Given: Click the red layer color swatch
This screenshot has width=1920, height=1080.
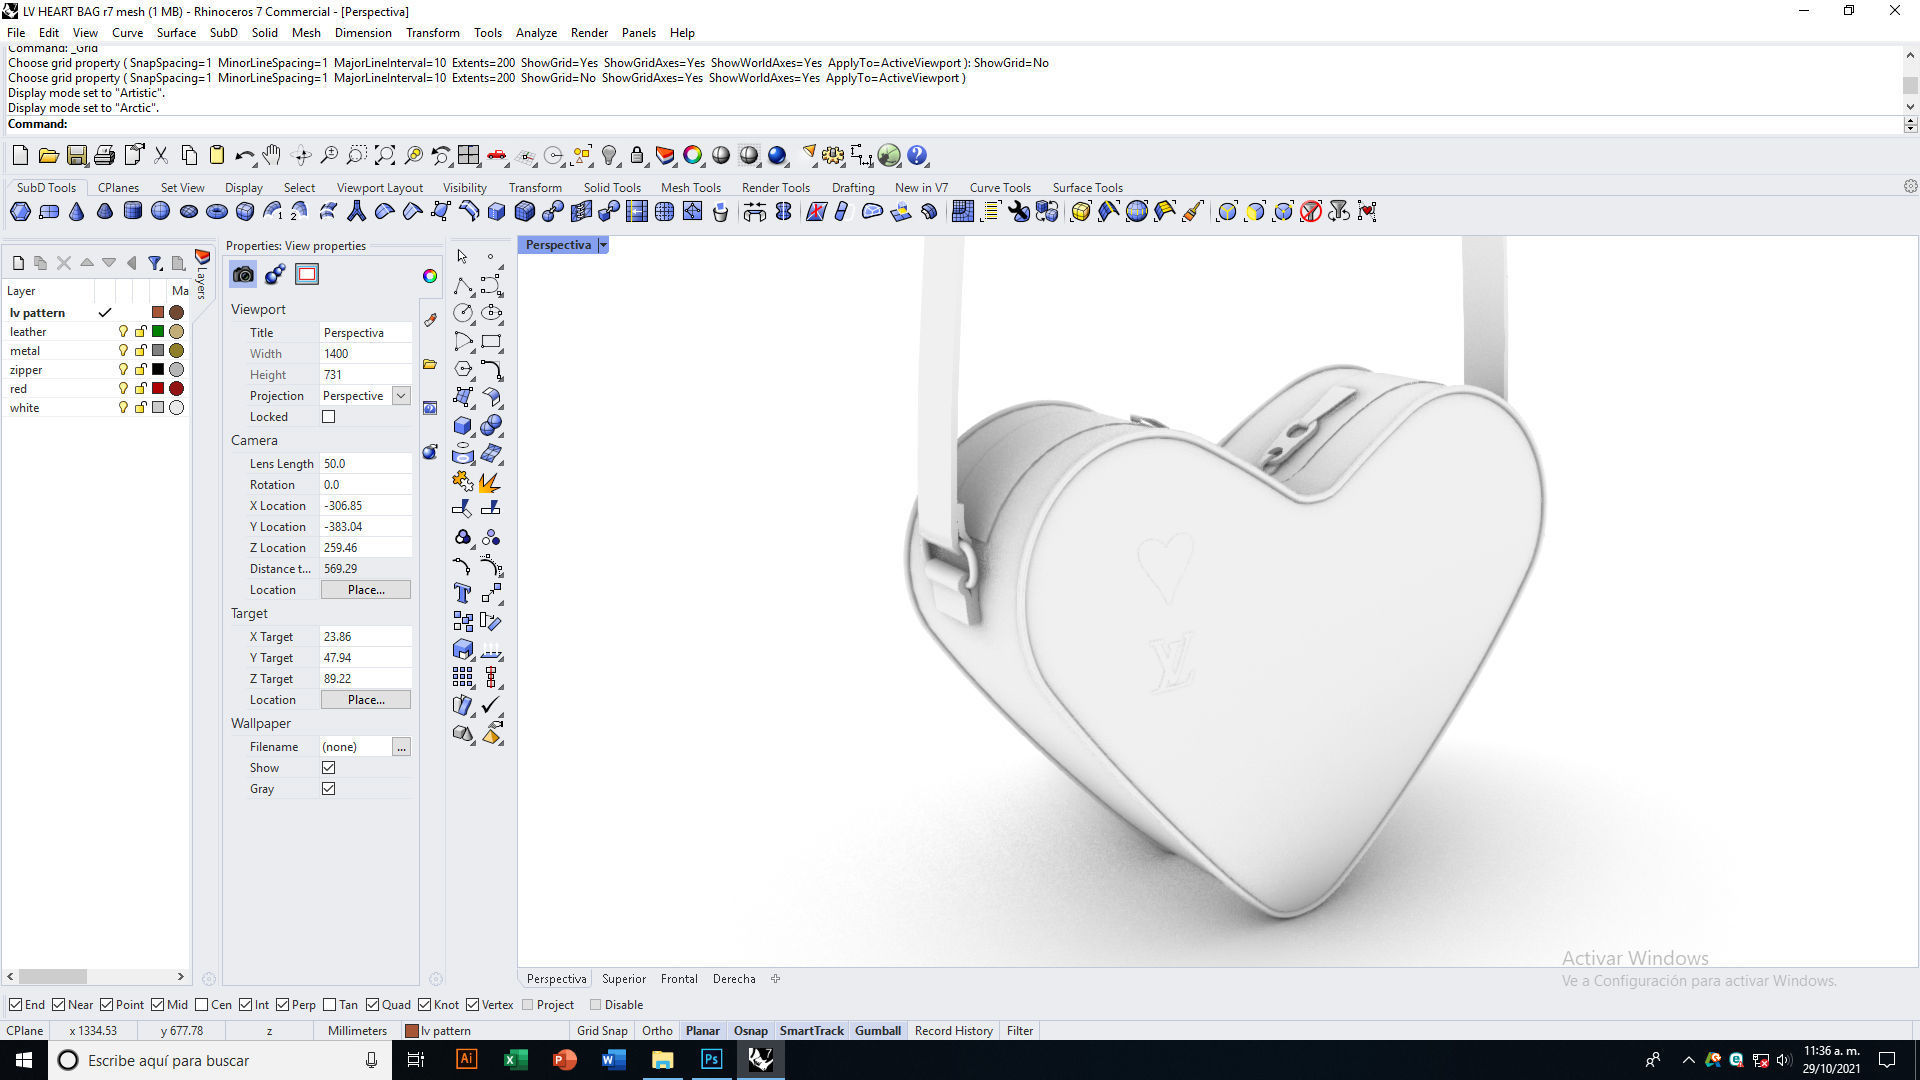Looking at the screenshot, I should pyautogui.click(x=158, y=389).
